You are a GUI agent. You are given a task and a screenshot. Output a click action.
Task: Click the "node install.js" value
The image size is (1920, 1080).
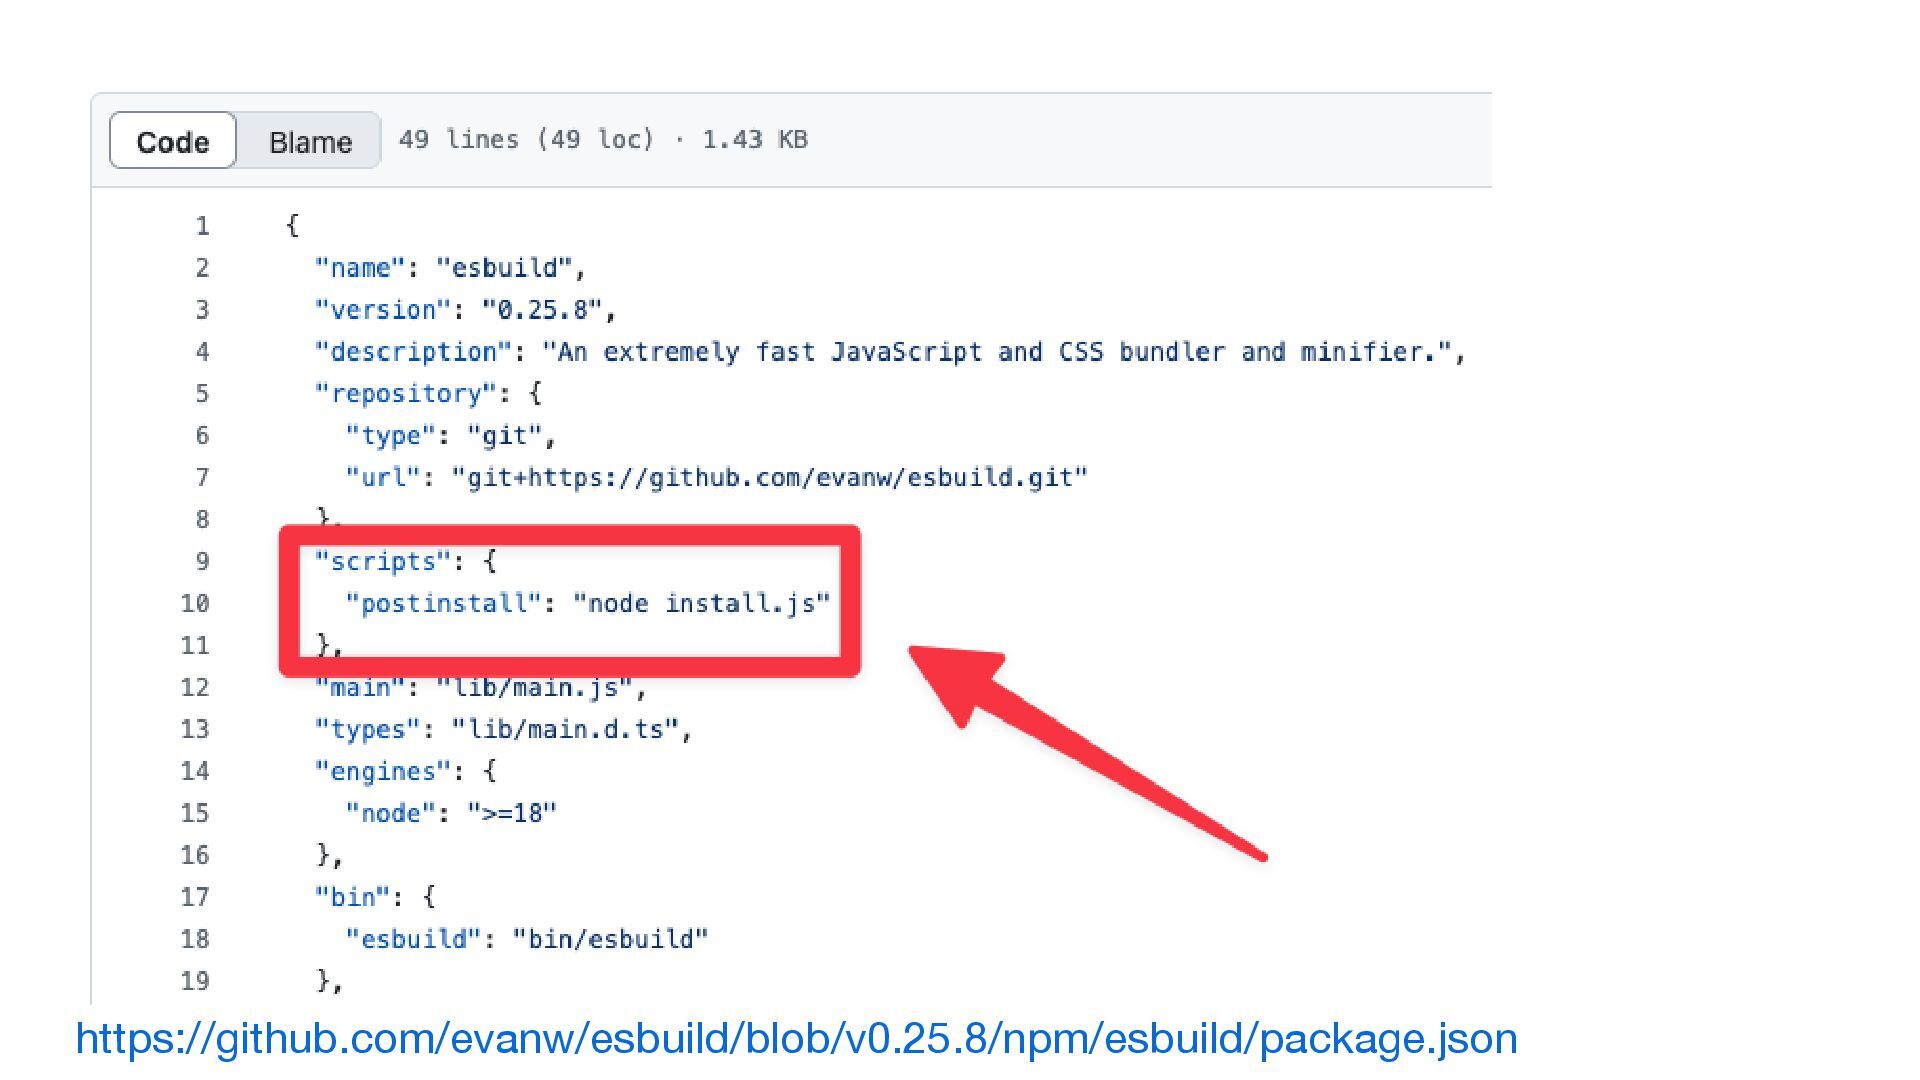(702, 603)
